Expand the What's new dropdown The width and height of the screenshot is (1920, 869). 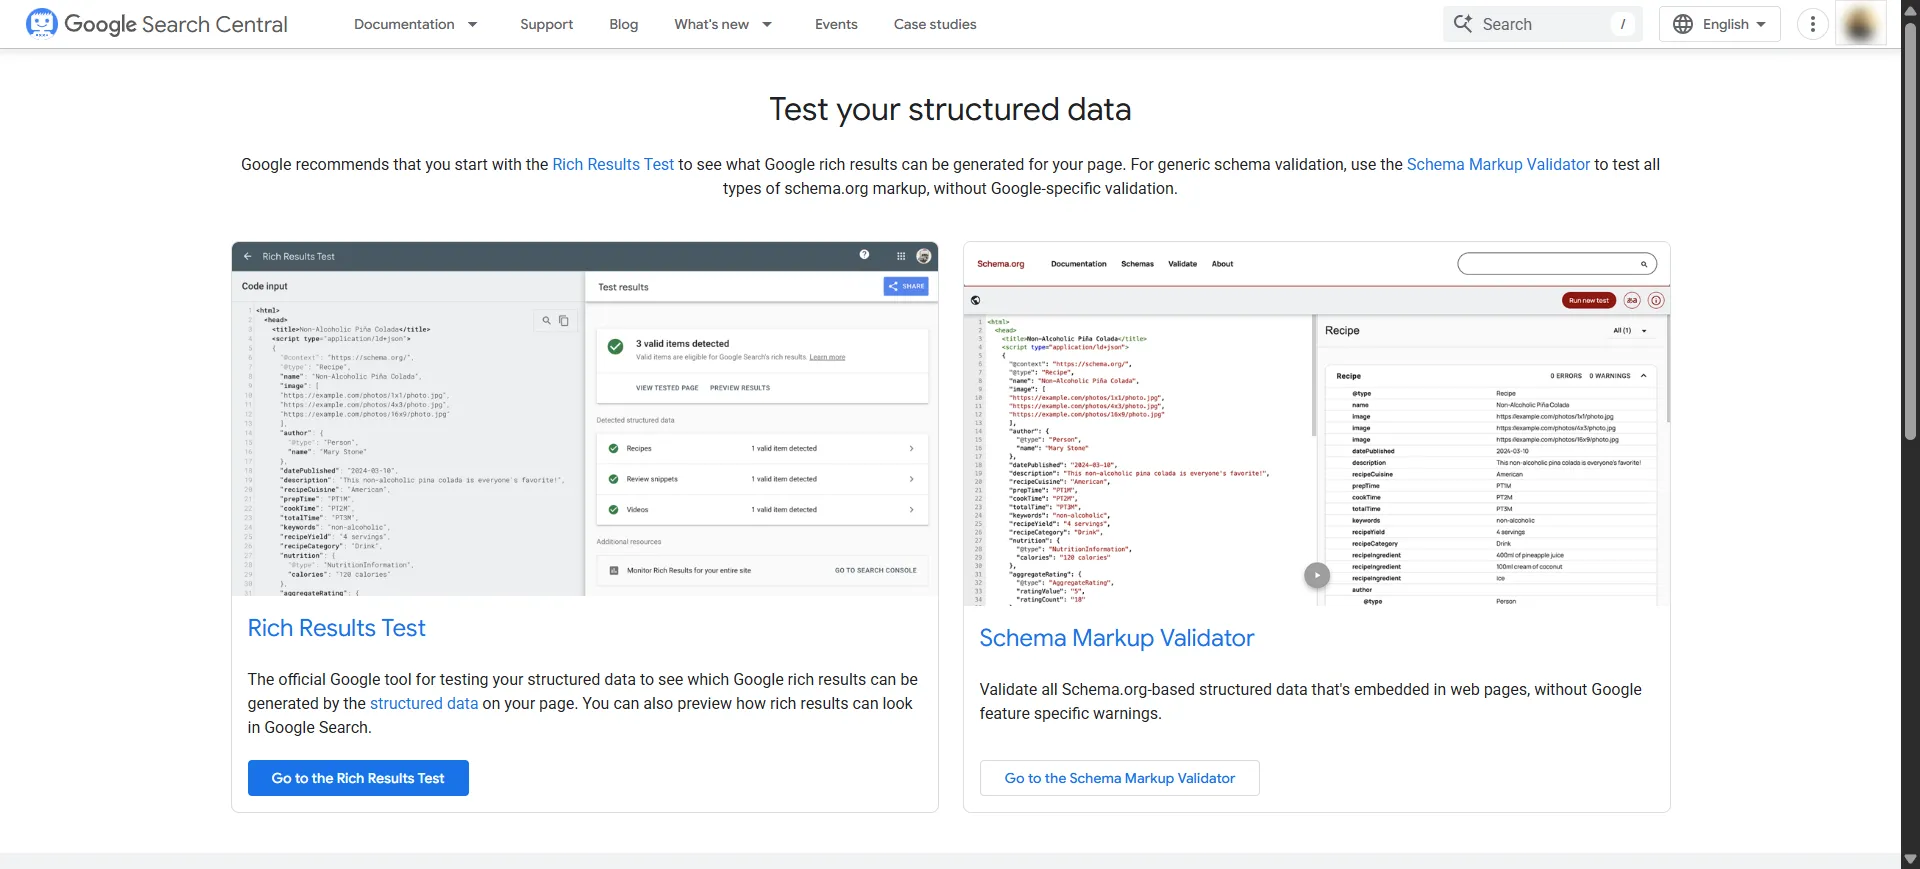[723, 24]
